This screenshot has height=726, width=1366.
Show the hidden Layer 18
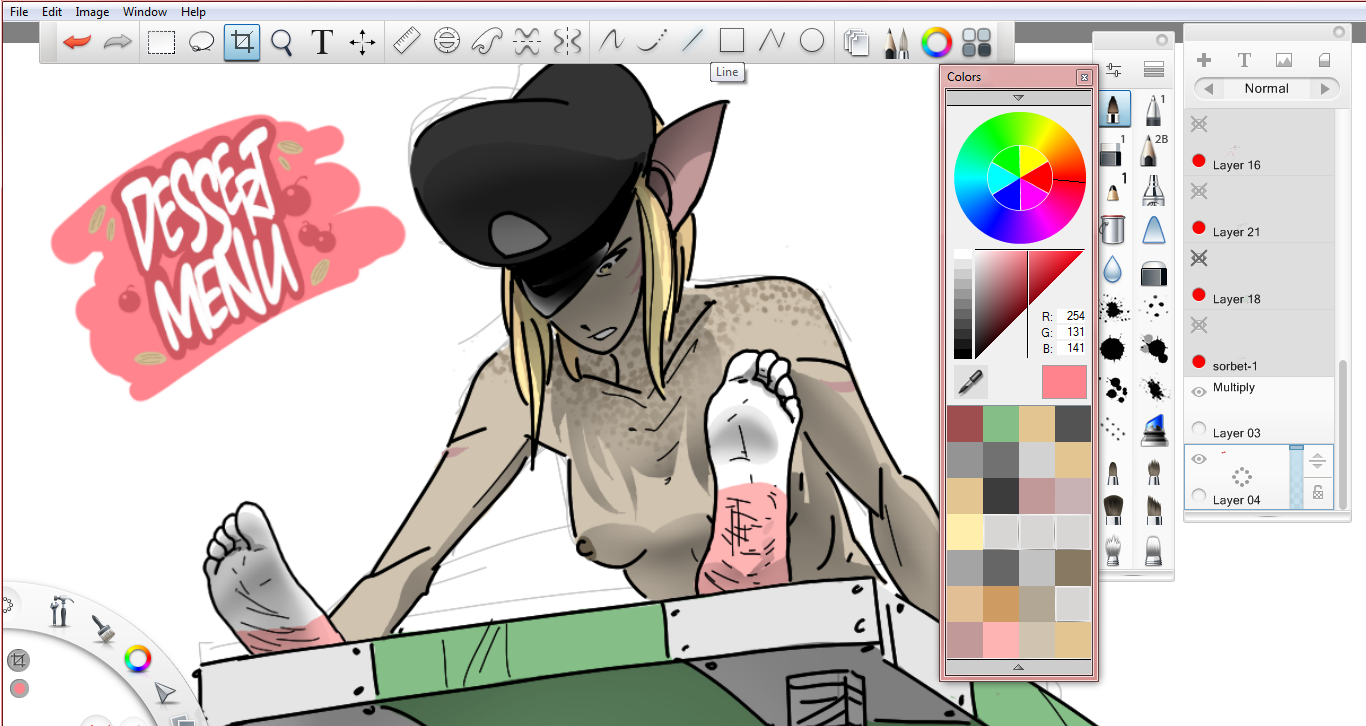tap(1199, 258)
